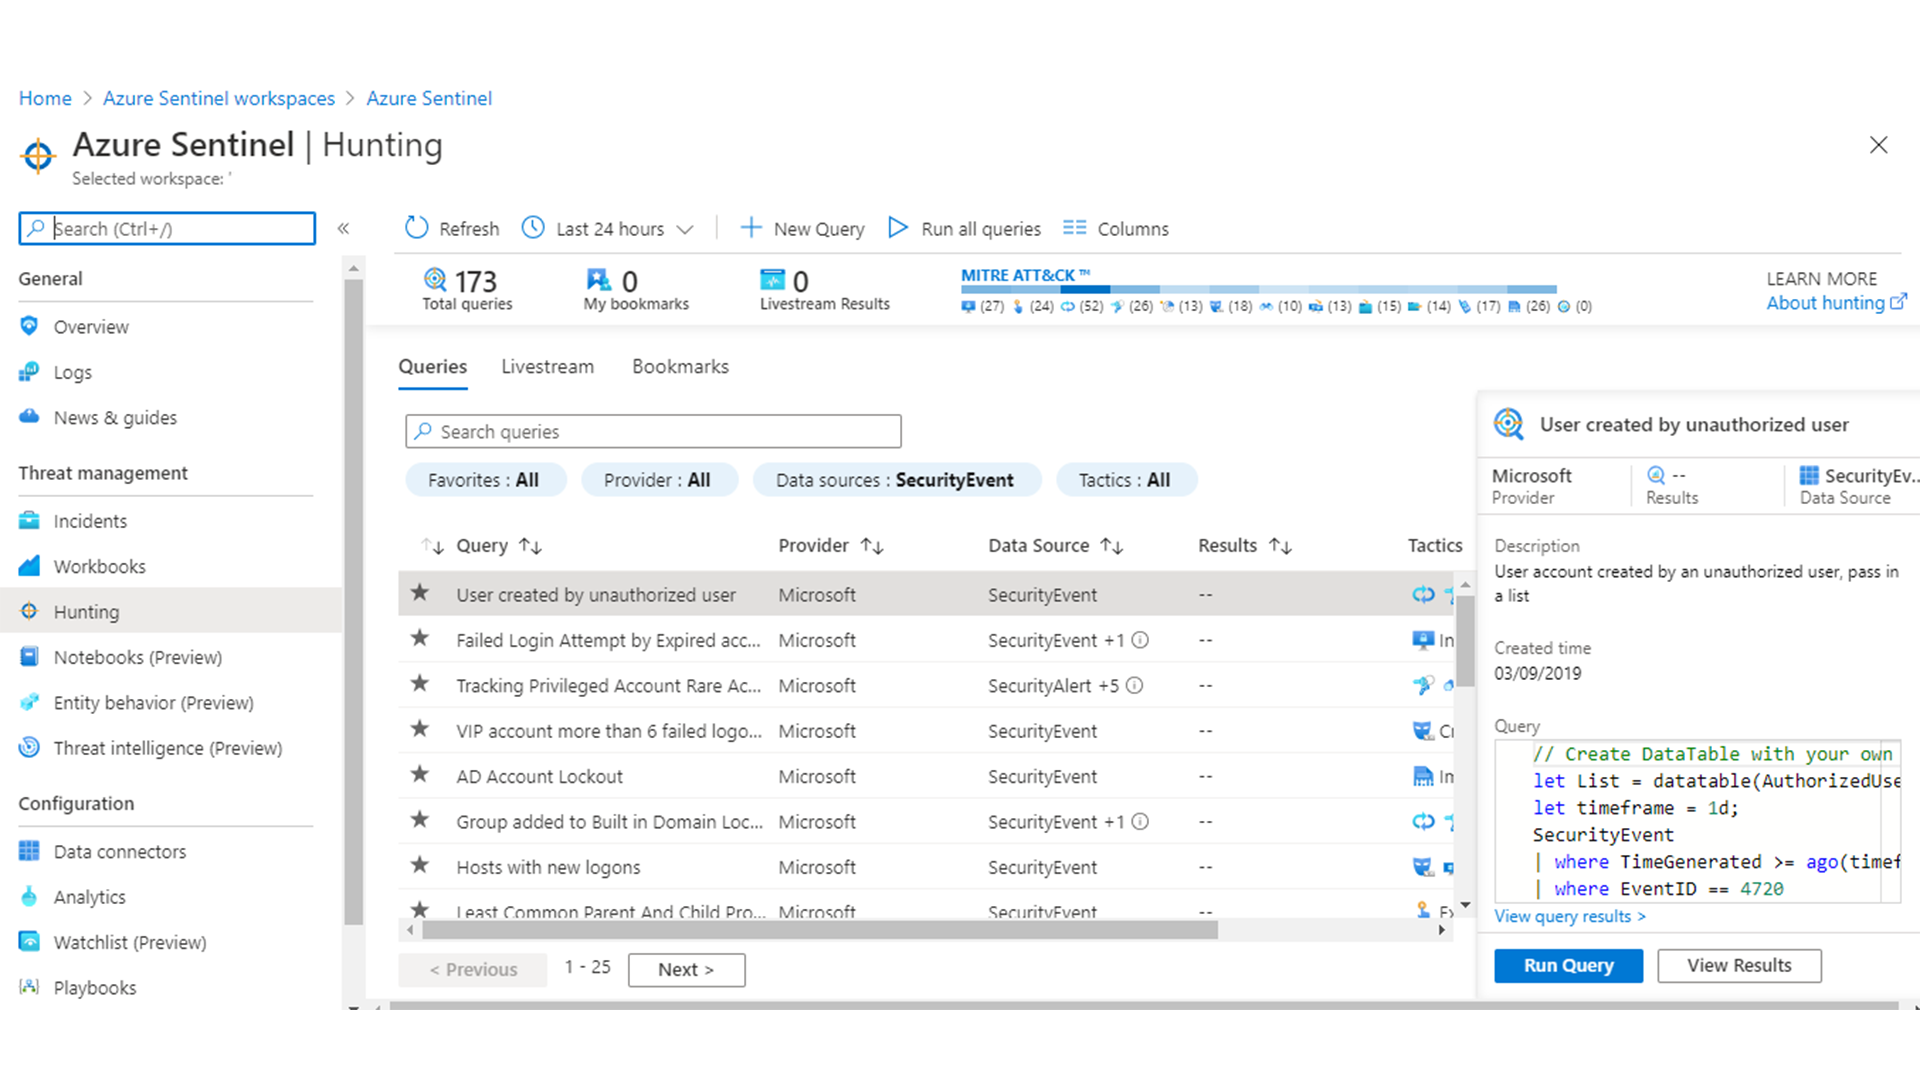Open Playbooks icon in sidebar
This screenshot has height=1080, width=1920.
[x=29, y=987]
